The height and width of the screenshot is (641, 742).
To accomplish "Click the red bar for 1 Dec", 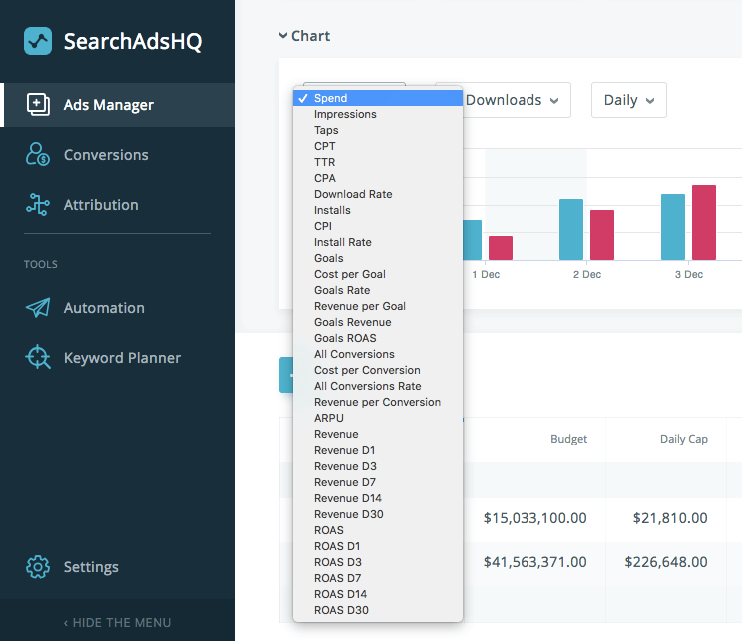I will click(x=501, y=248).
